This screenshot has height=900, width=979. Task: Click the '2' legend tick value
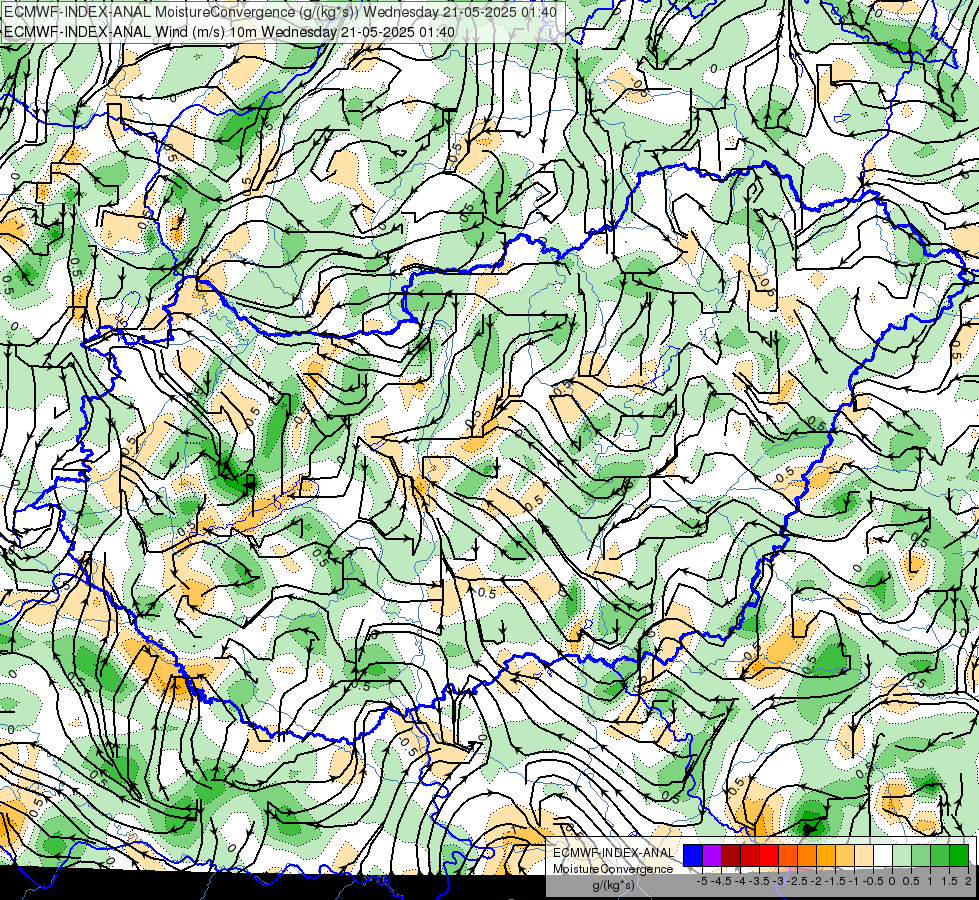click(968, 881)
